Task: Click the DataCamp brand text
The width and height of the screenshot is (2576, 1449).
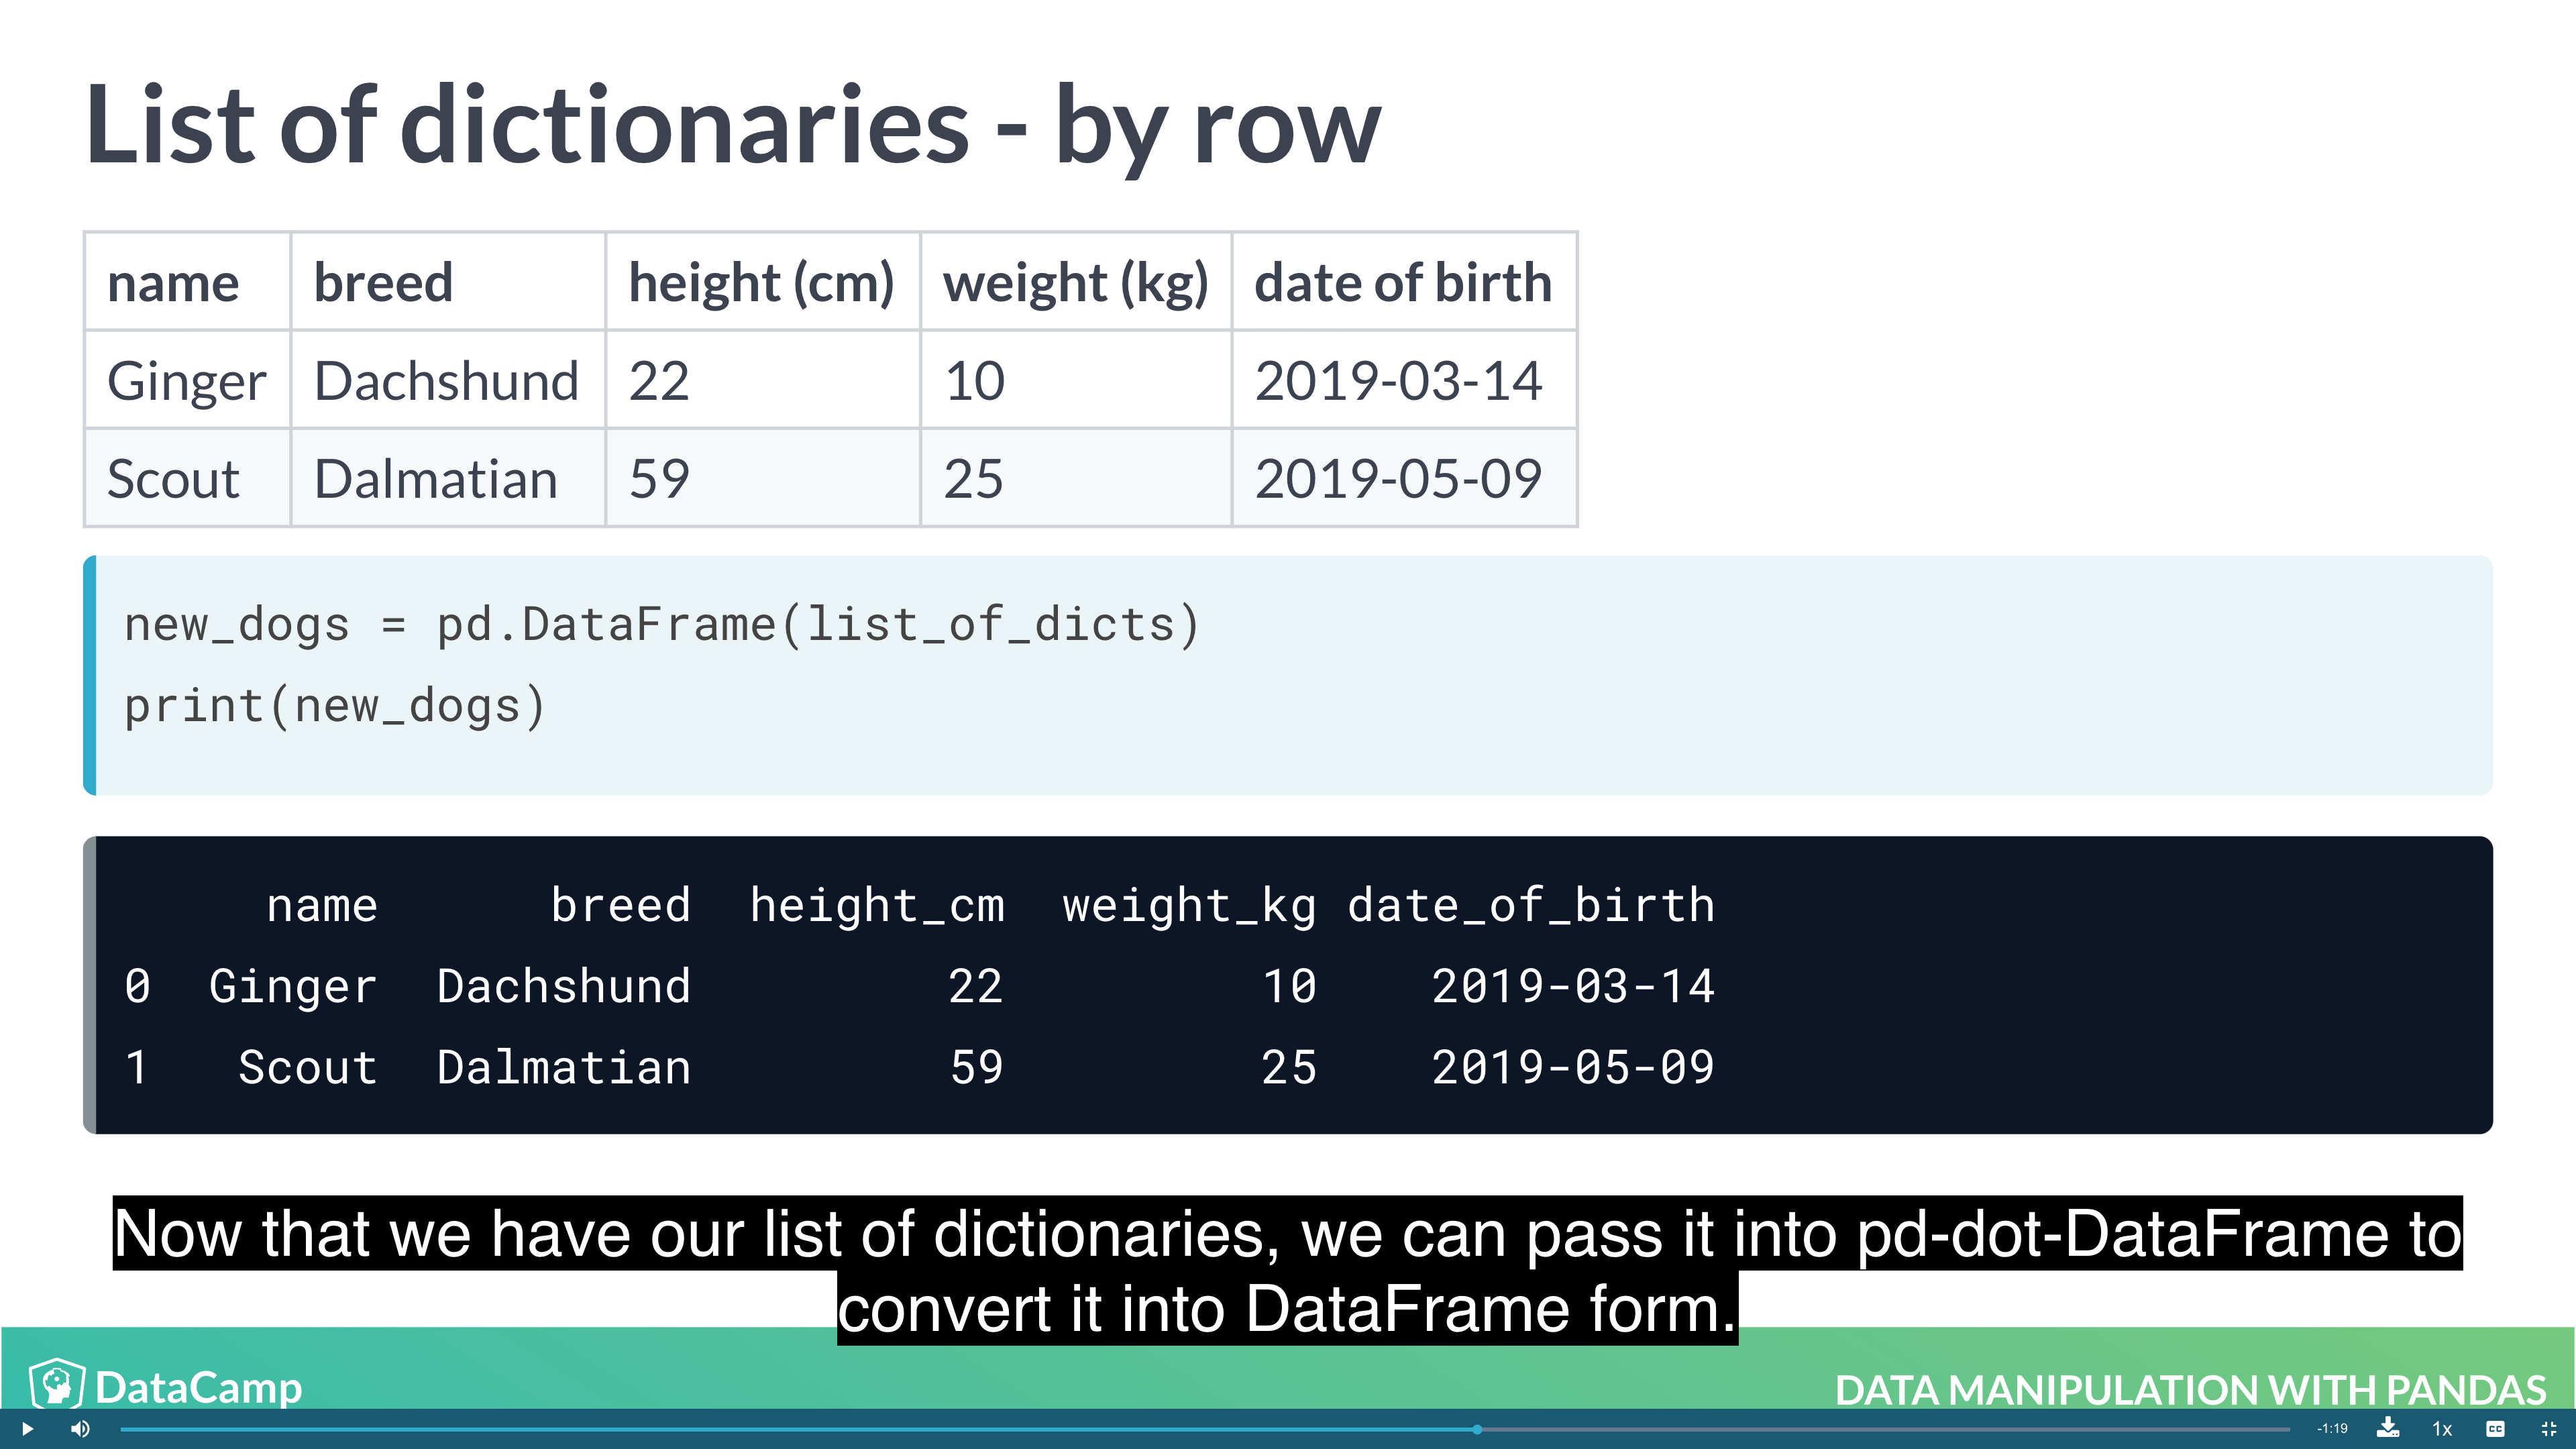Action: (x=199, y=1387)
